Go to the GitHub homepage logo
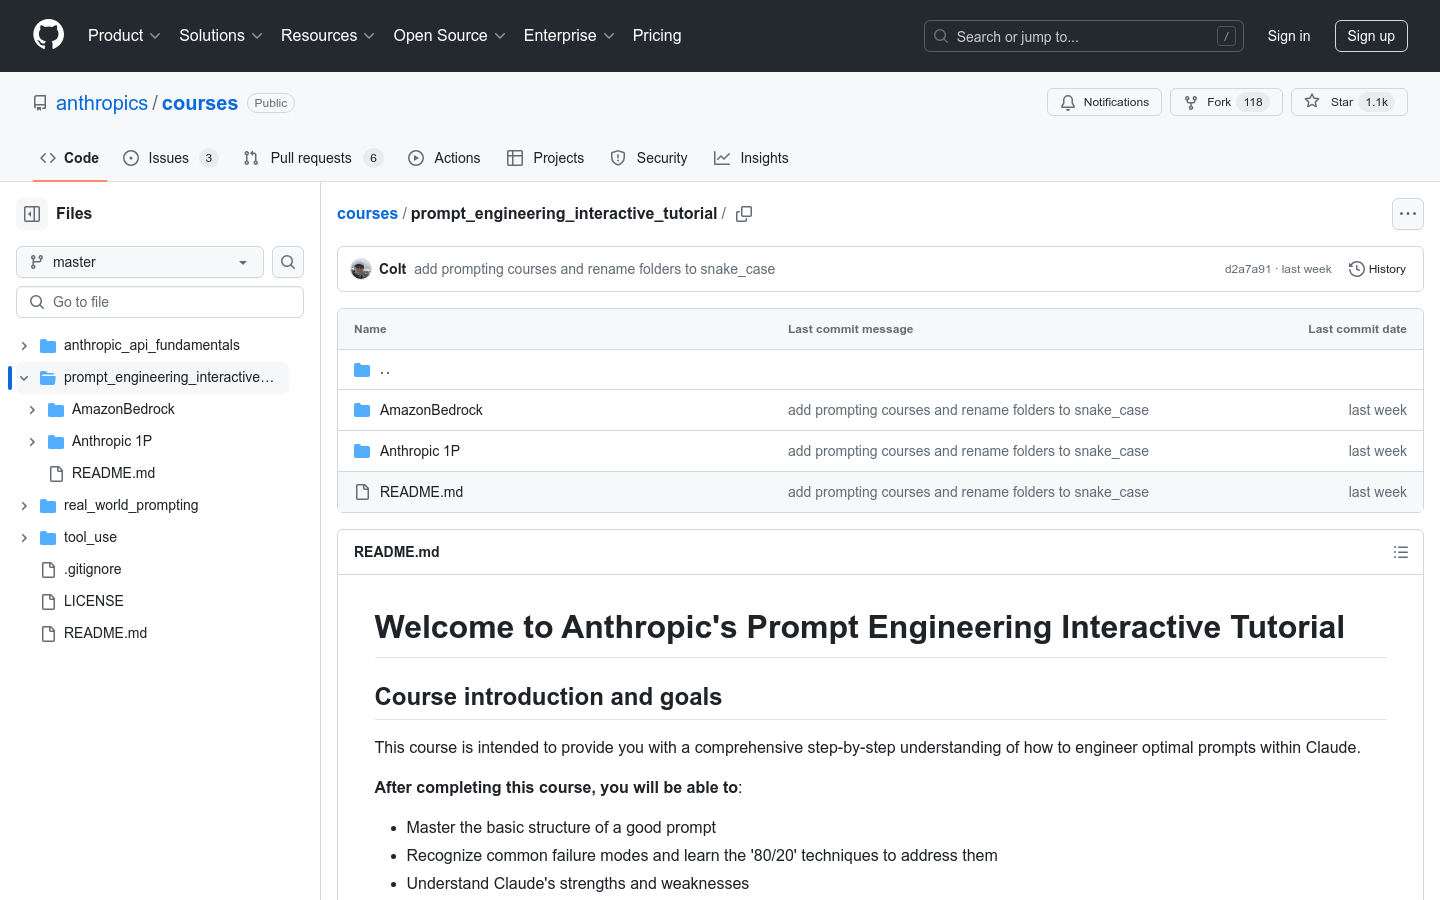The height and width of the screenshot is (900, 1440). [48, 35]
